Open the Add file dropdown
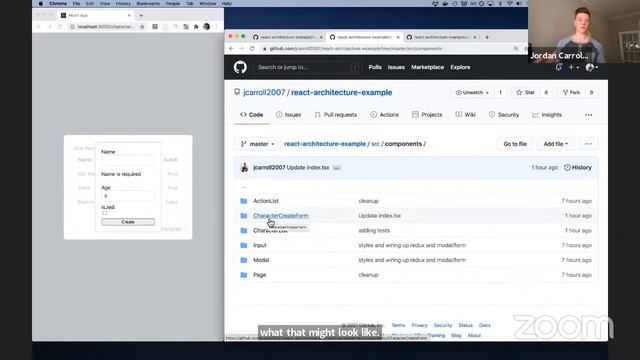The height and width of the screenshot is (360, 640). click(556, 144)
